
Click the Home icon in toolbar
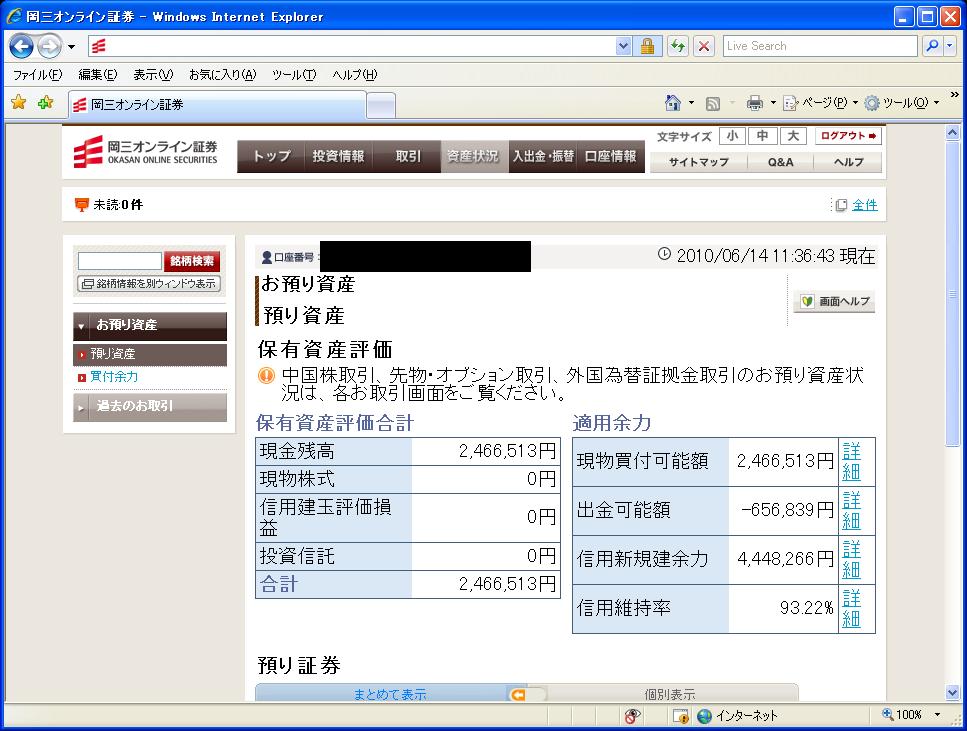tap(674, 103)
